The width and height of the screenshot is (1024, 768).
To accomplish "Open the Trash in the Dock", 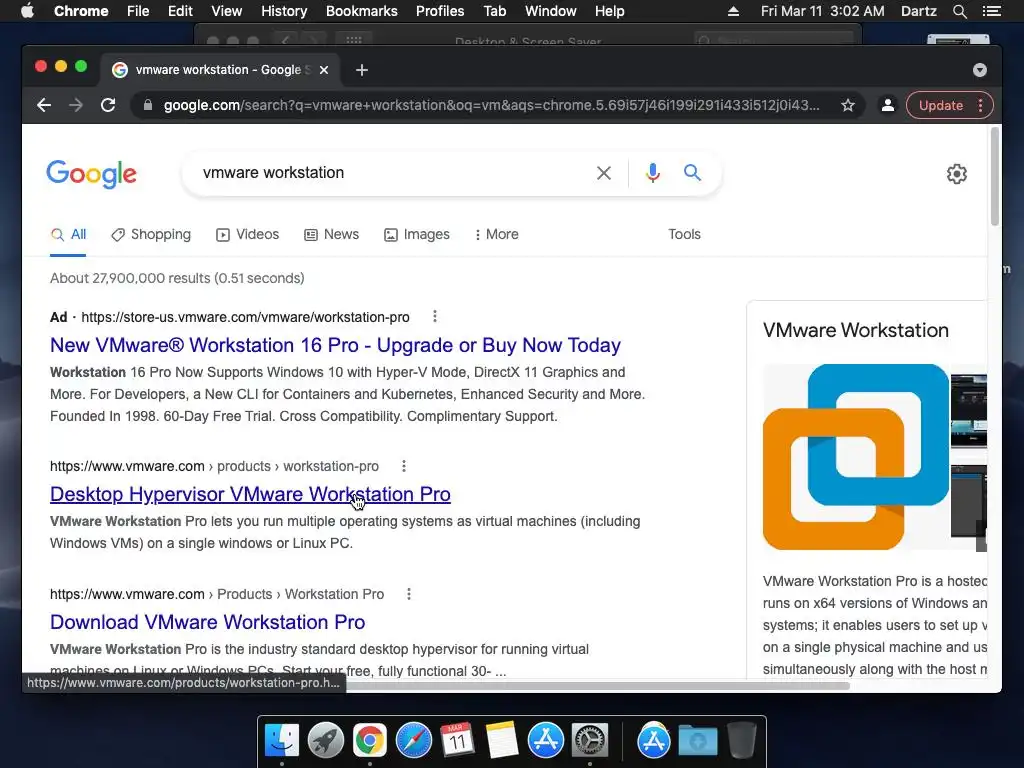I will point(741,740).
